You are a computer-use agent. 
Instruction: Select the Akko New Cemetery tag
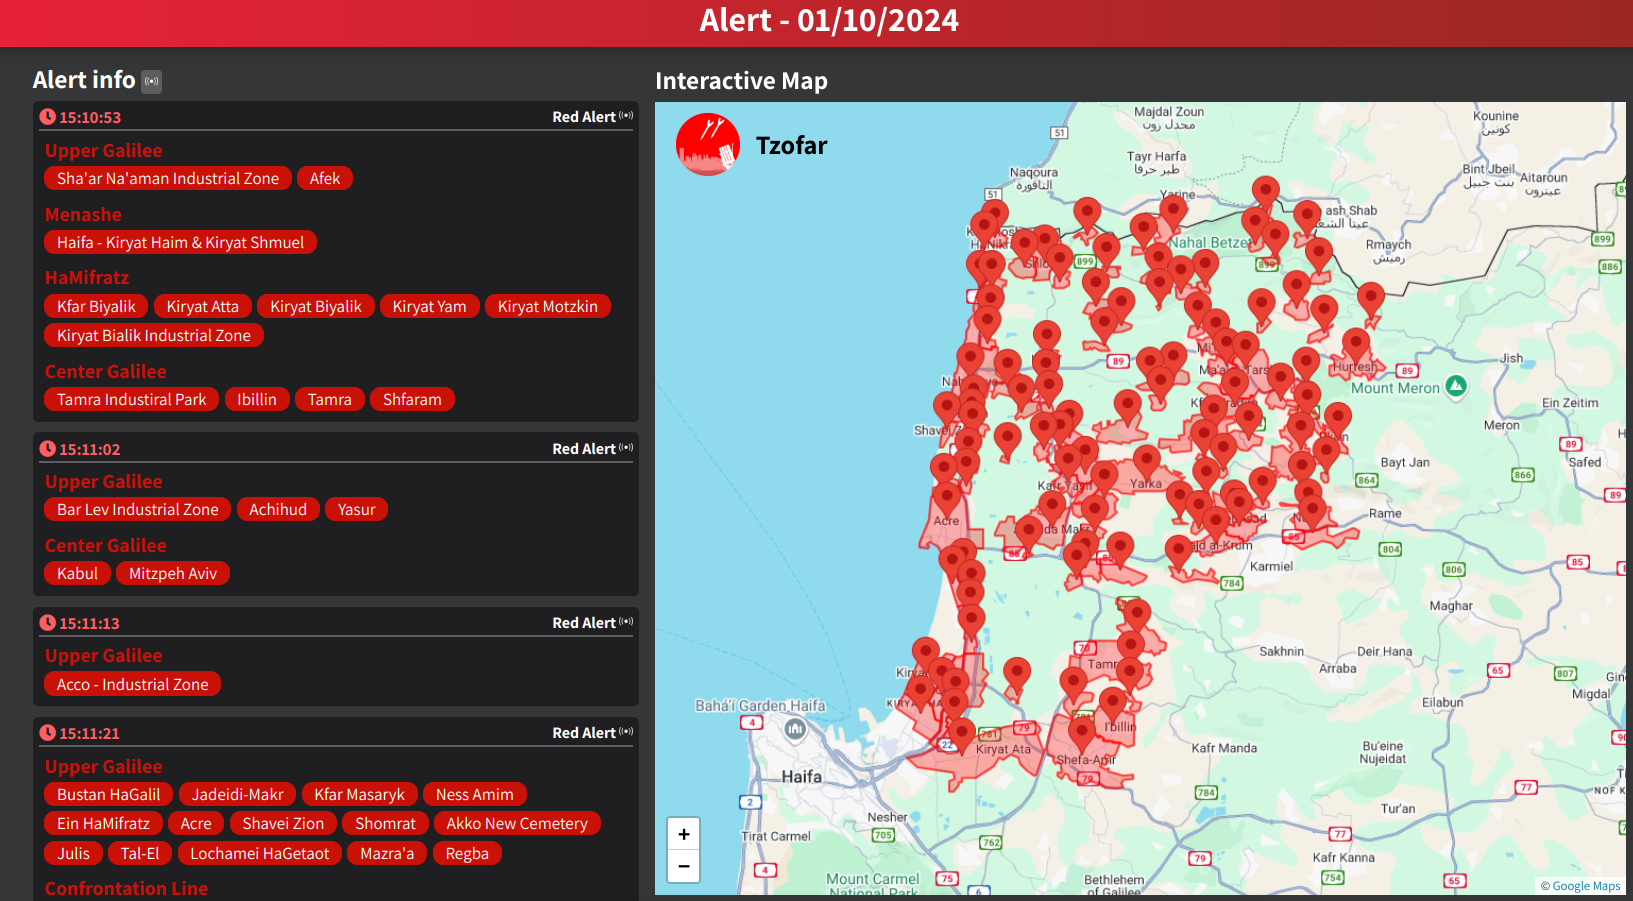517,823
